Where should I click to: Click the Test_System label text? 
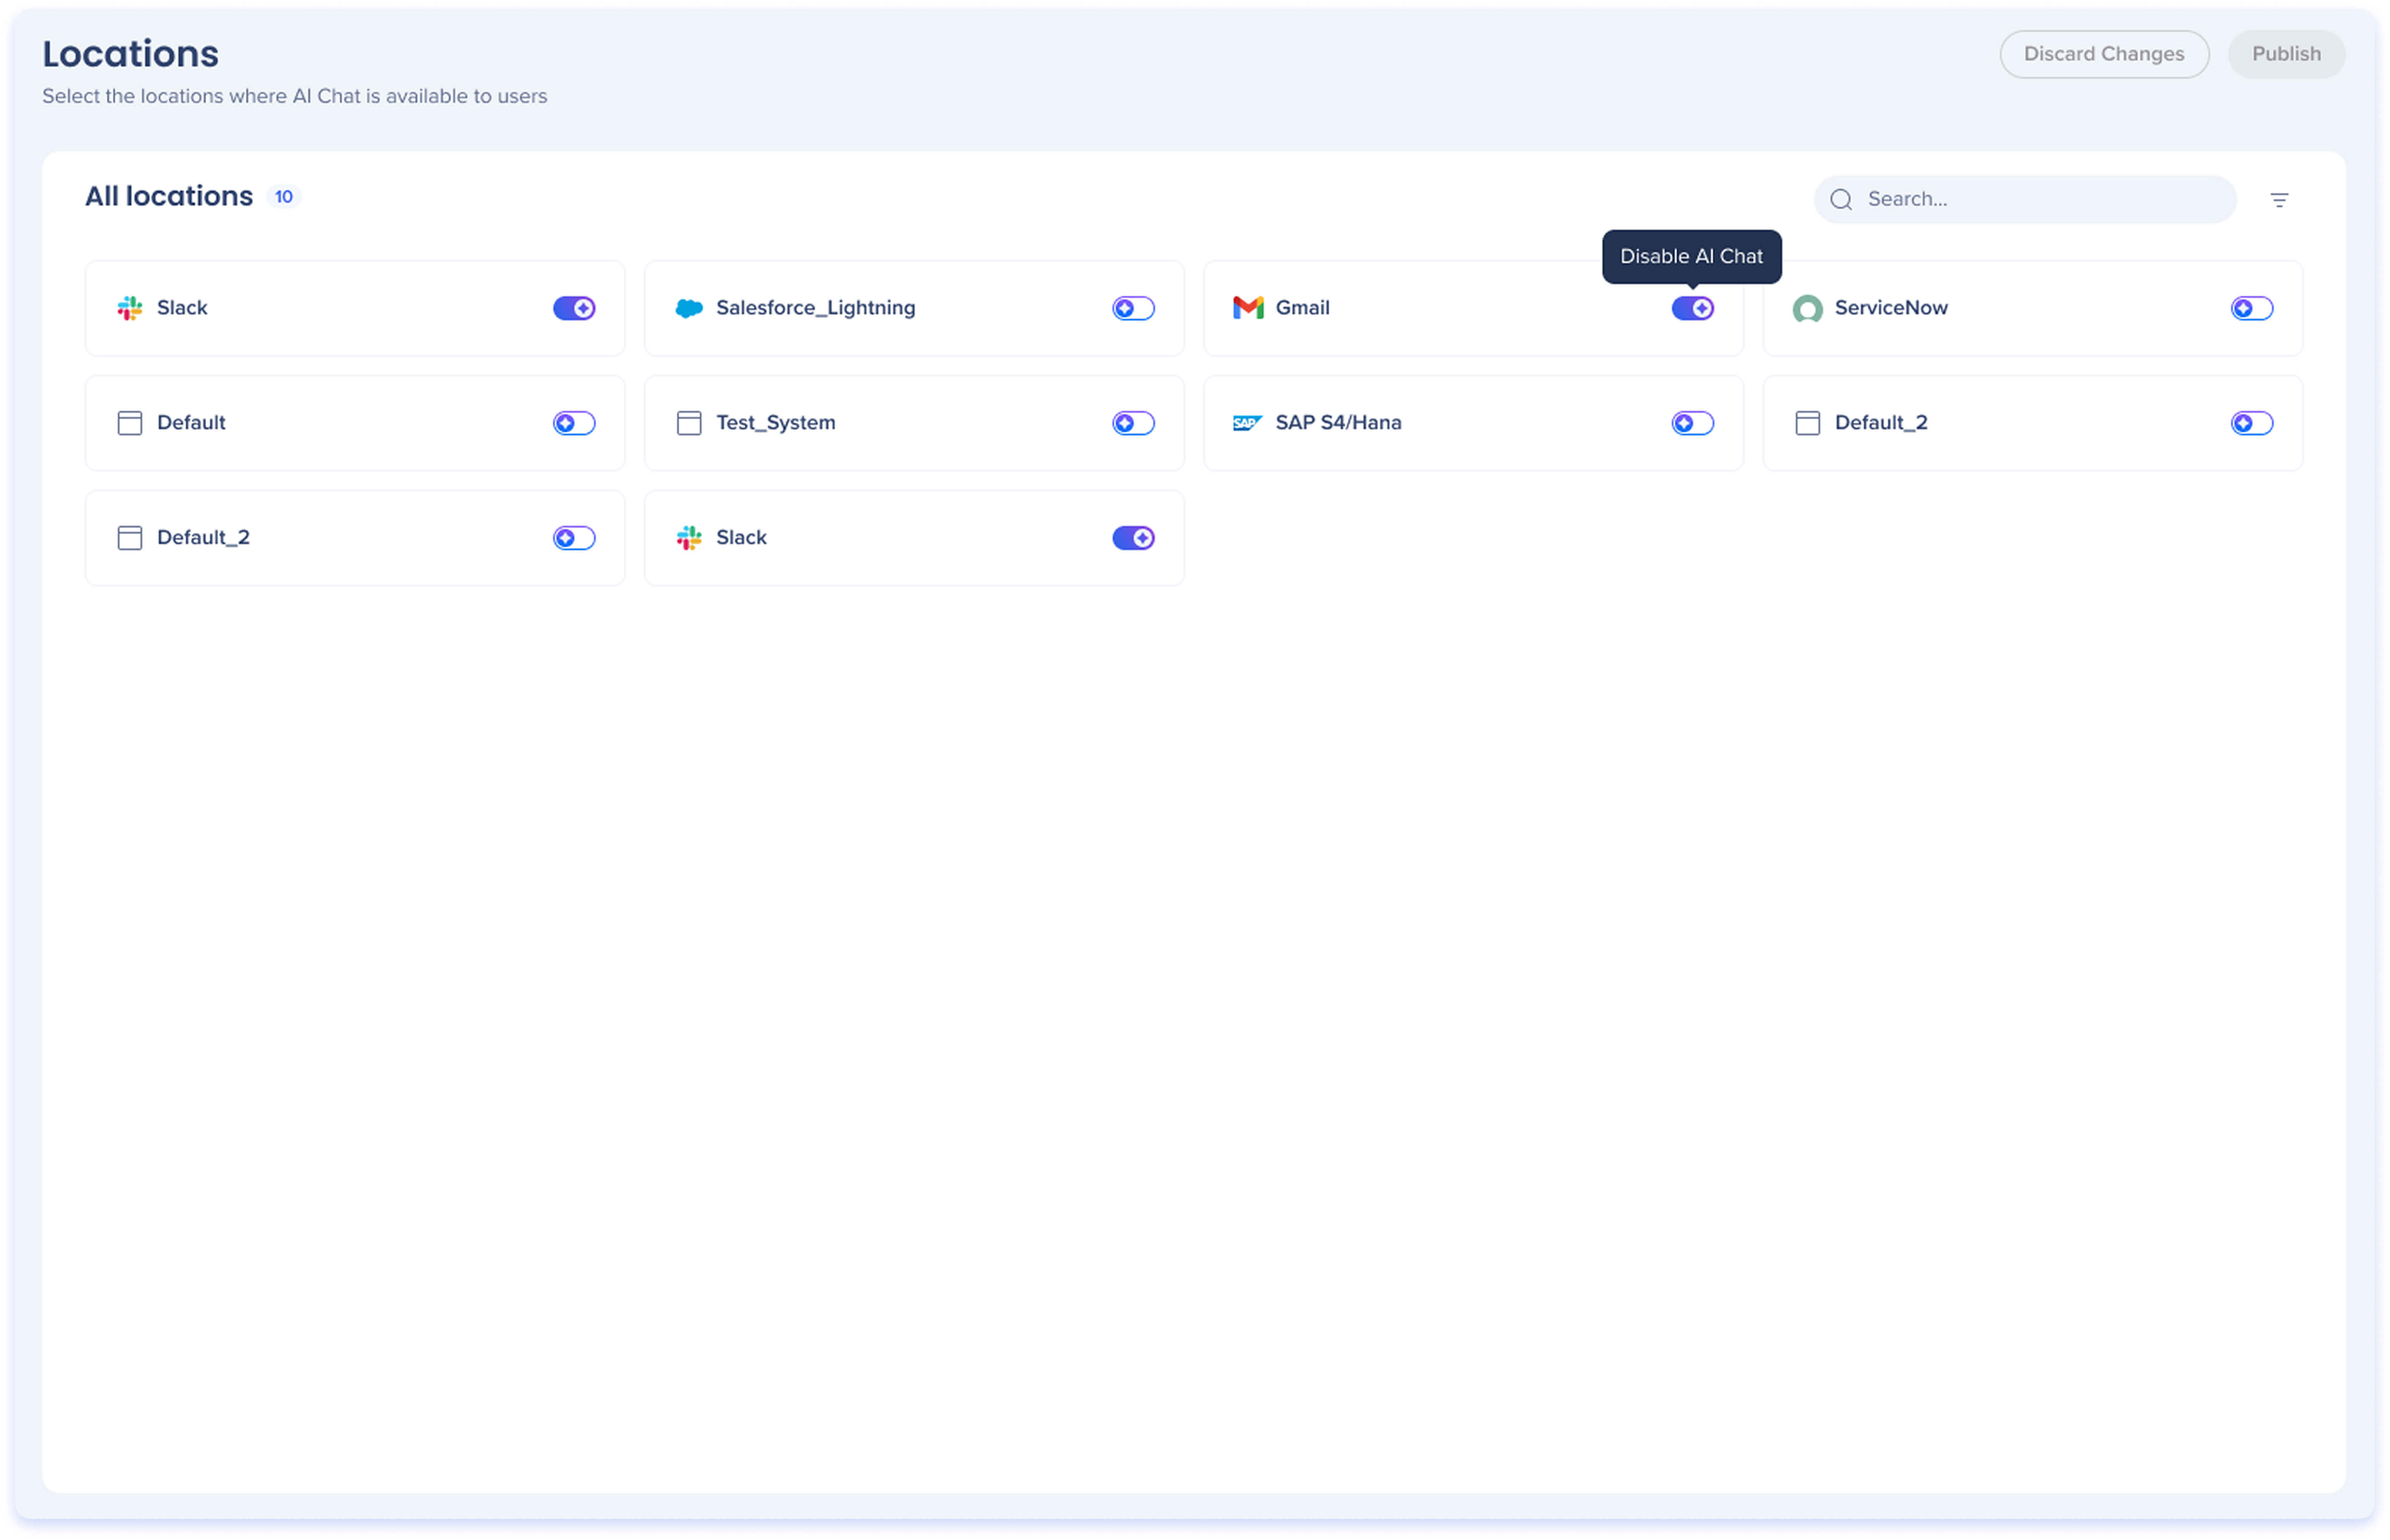pos(775,423)
